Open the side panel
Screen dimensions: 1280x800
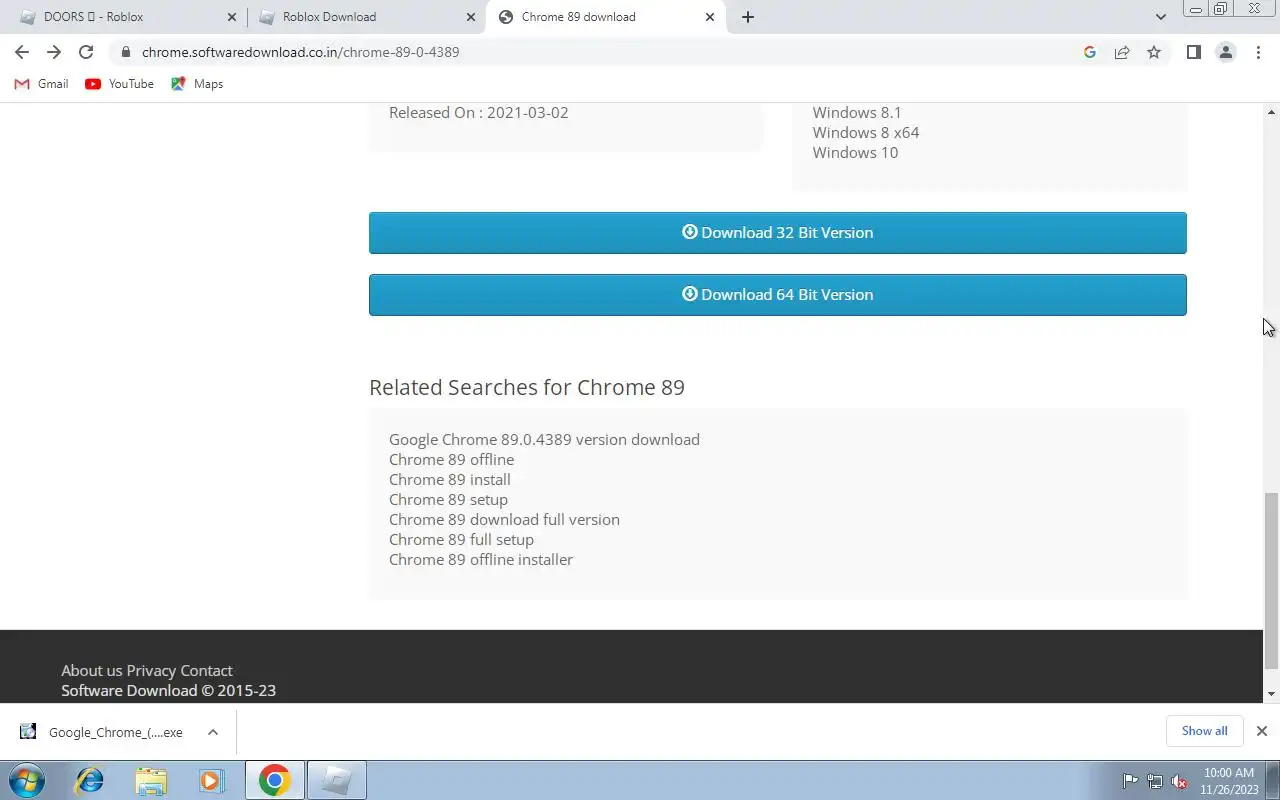(x=1193, y=52)
